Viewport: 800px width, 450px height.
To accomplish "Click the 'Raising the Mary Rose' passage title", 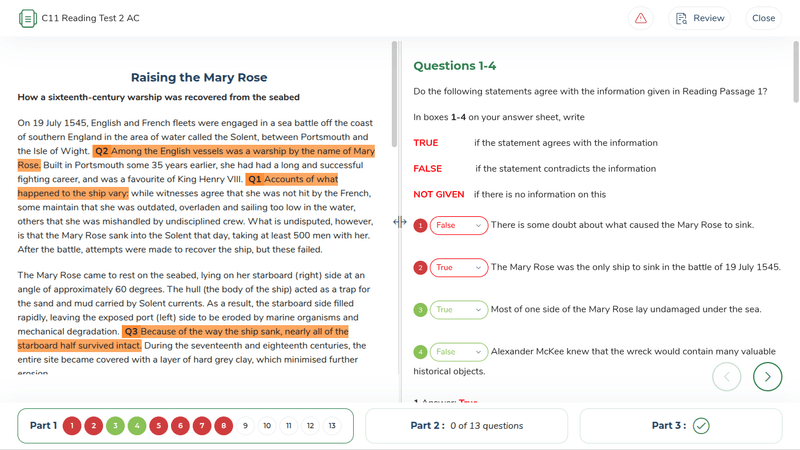I will tap(199, 78).
